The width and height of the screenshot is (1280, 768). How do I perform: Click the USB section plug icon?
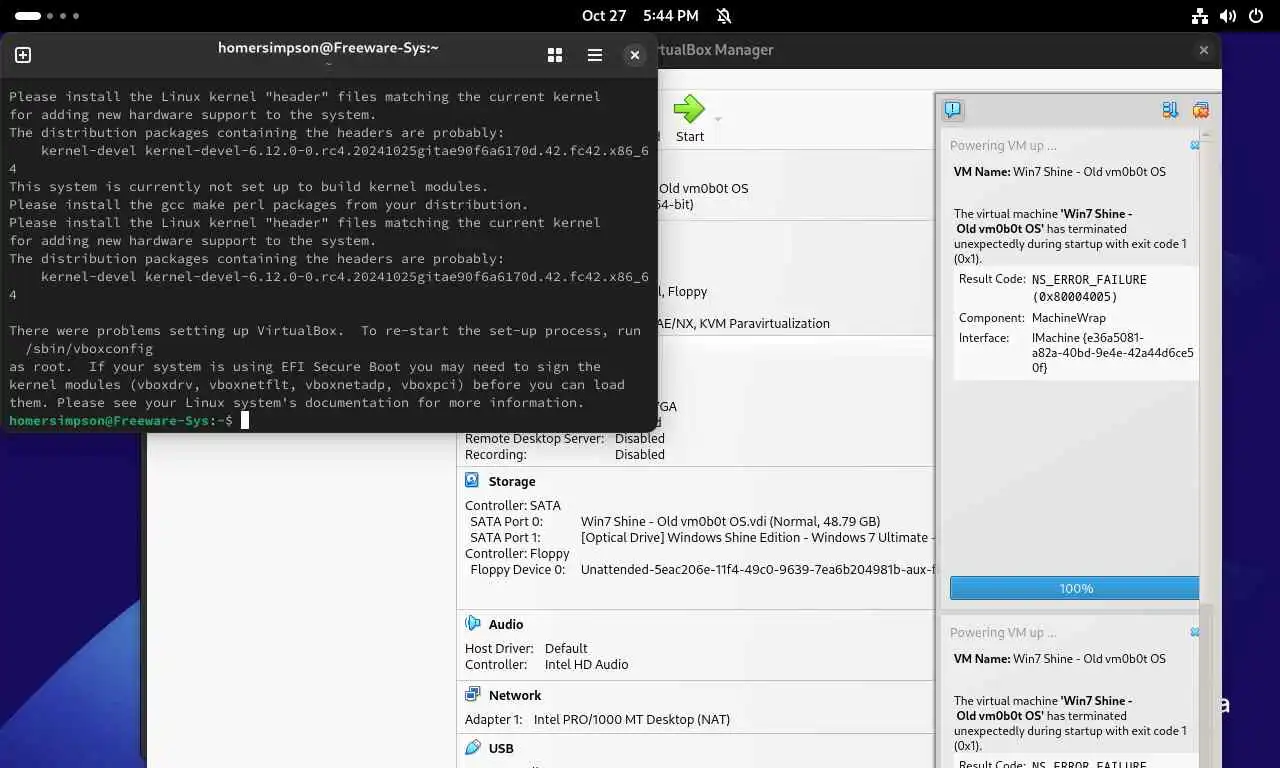473,747
